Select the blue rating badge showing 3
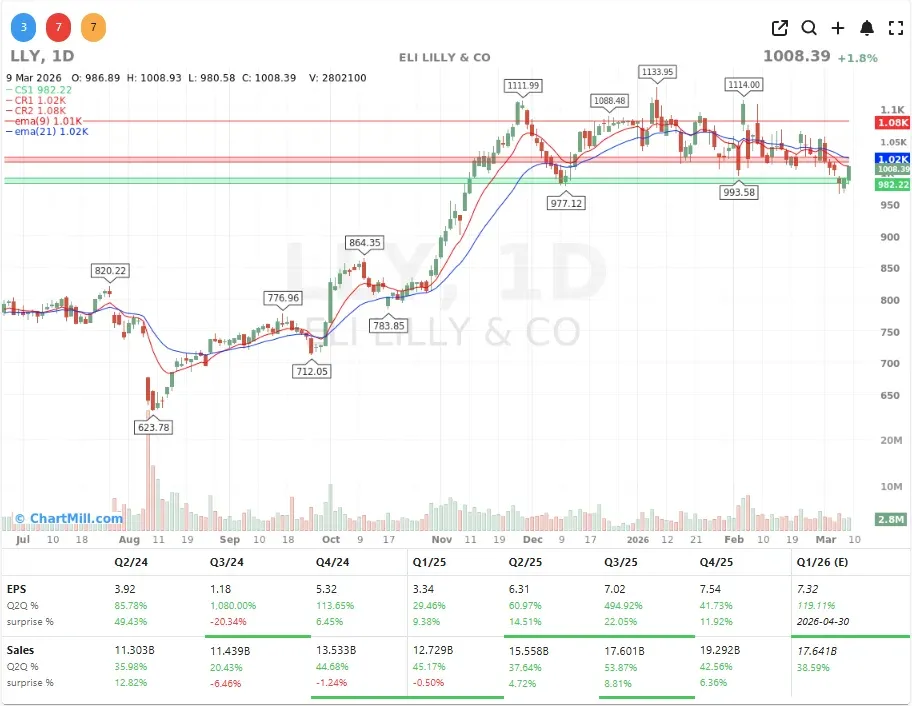The image size is (912, 706). (22, 27)
